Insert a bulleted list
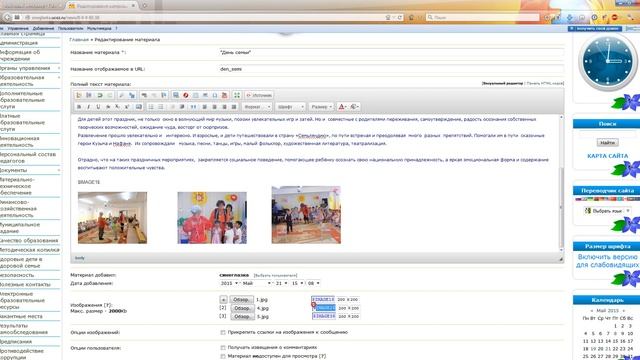 pos(160,107)
